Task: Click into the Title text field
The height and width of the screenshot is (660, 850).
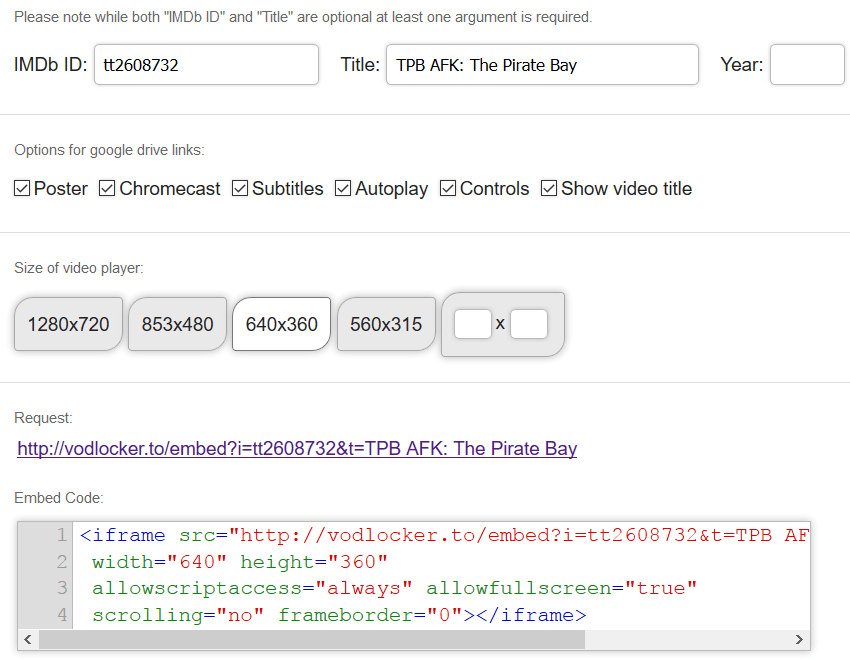Action: (542, 64)
